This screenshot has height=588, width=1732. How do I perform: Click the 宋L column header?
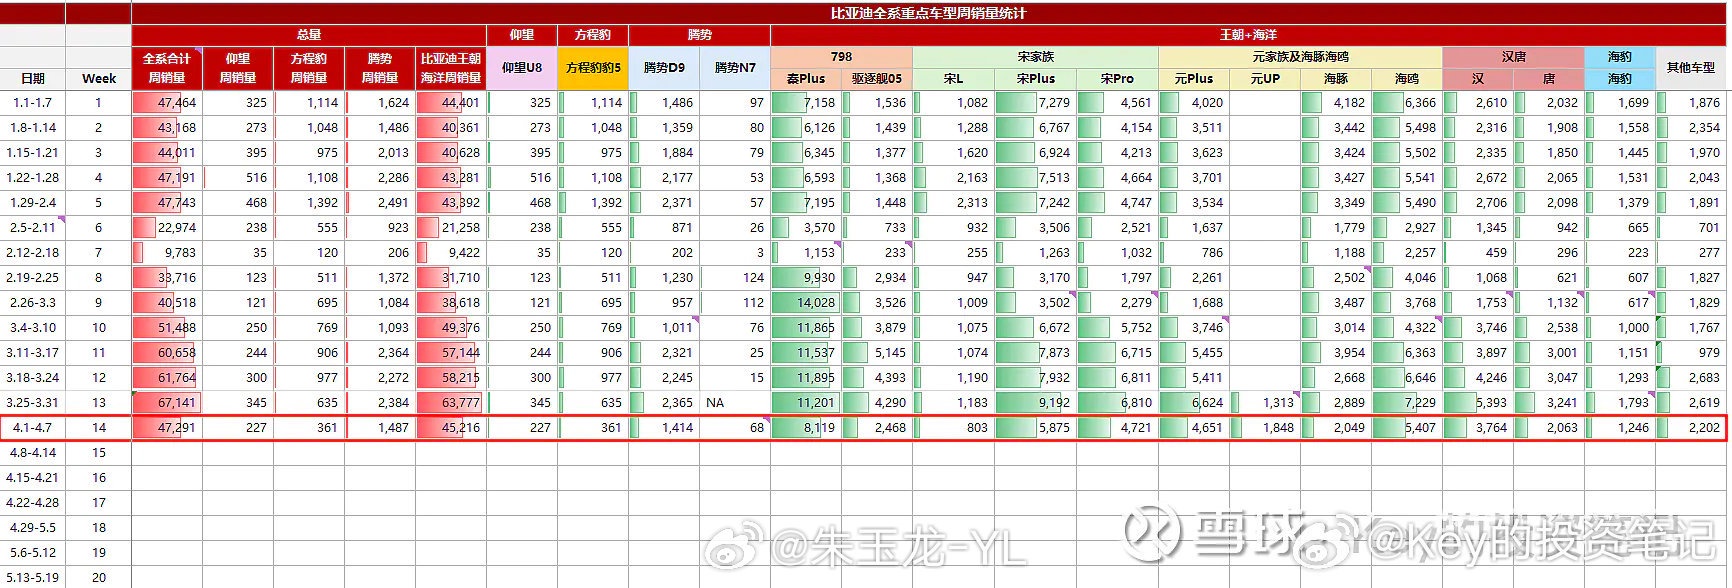[953, 78]
